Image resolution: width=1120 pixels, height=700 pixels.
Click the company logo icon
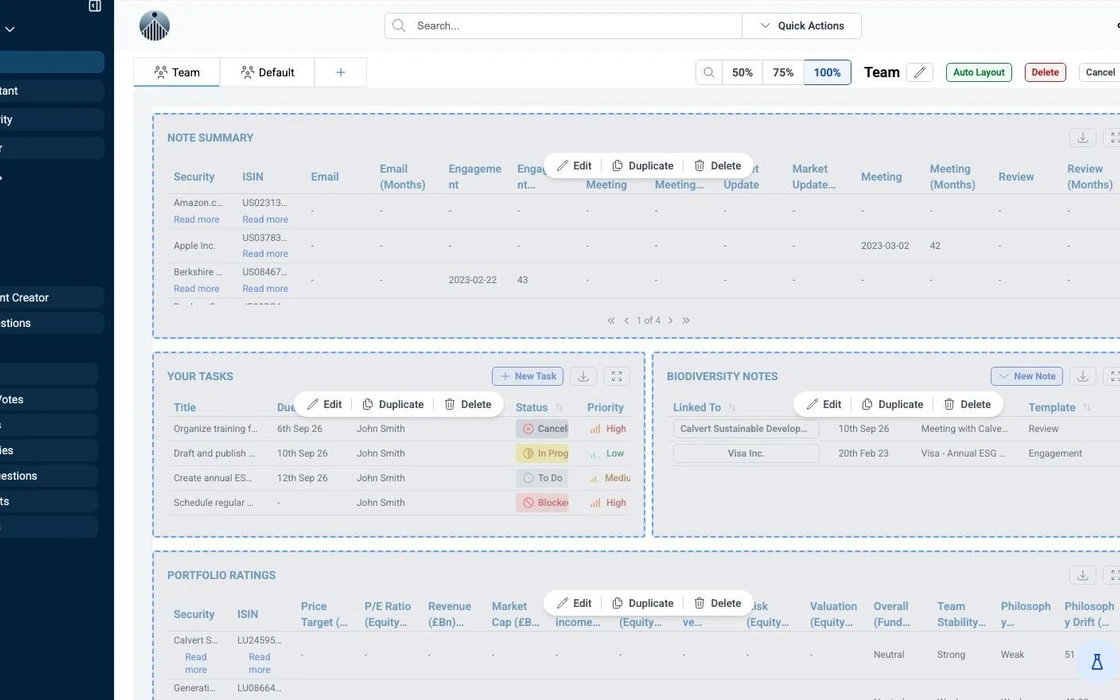(154, 26)
